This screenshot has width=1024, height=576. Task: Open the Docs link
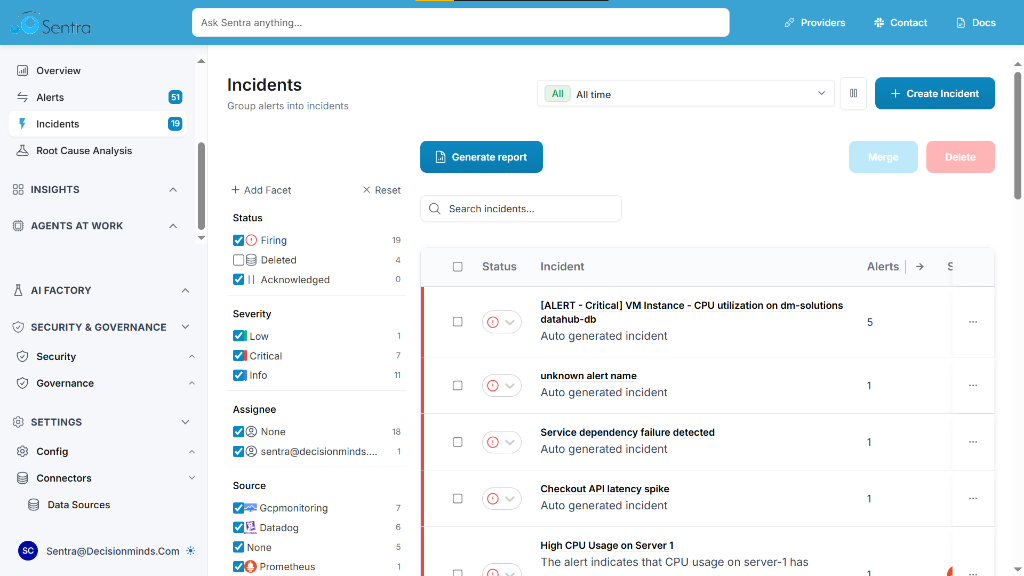[x=976, y=23]
